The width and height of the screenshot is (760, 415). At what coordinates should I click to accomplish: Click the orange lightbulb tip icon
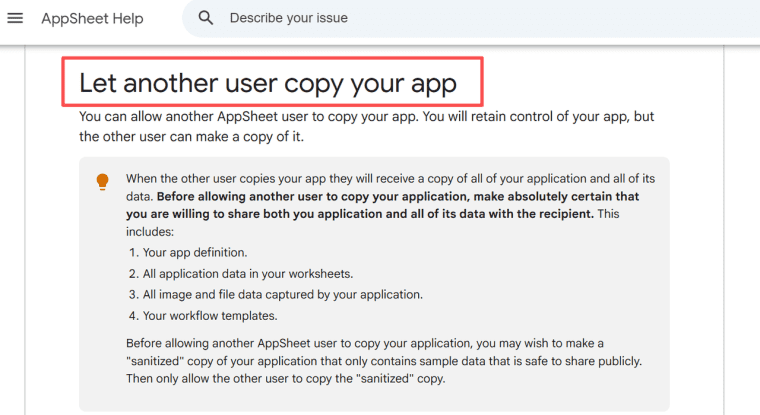pos(102,182)
